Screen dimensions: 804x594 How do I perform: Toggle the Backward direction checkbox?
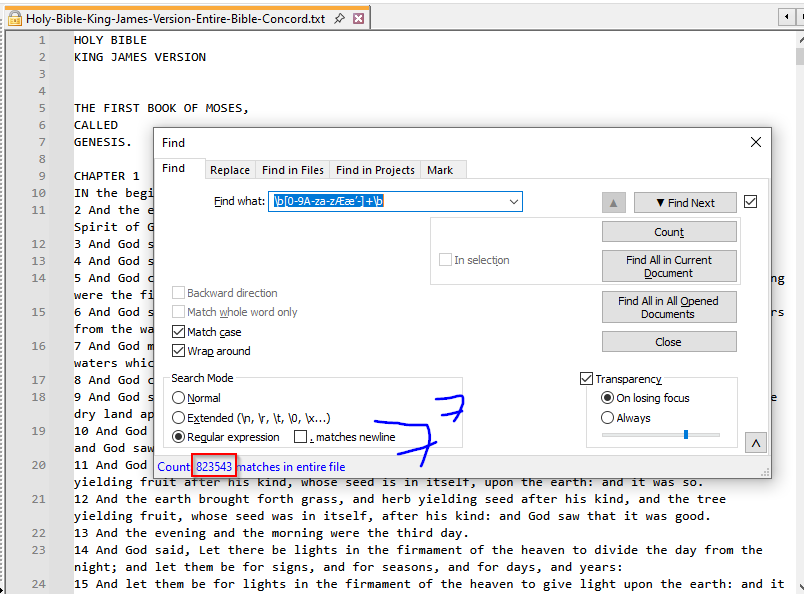pyautogui.click(x=178, y=293)
